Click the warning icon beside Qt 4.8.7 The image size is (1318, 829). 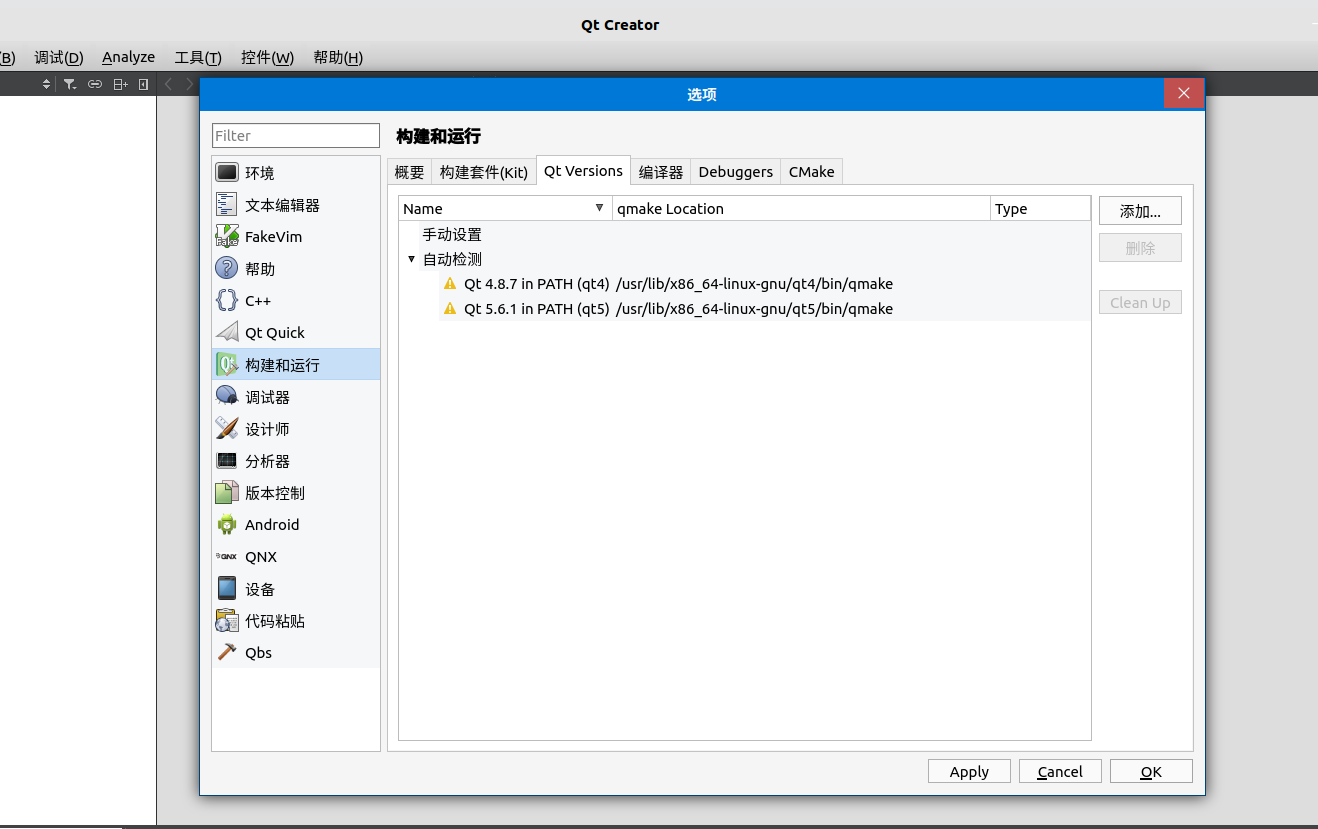(x=450, y=284)
